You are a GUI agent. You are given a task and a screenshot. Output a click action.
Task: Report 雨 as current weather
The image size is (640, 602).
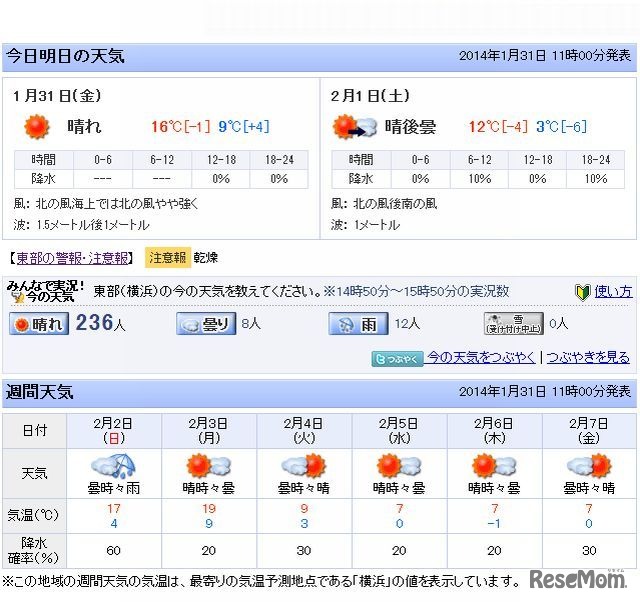point(358,324)
